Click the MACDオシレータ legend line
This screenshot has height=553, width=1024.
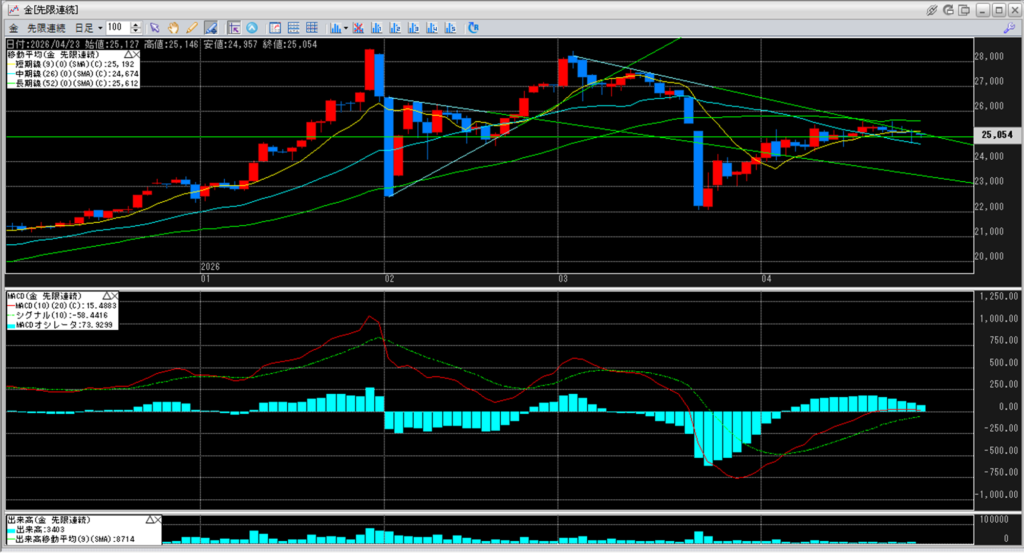pos(62,324)
